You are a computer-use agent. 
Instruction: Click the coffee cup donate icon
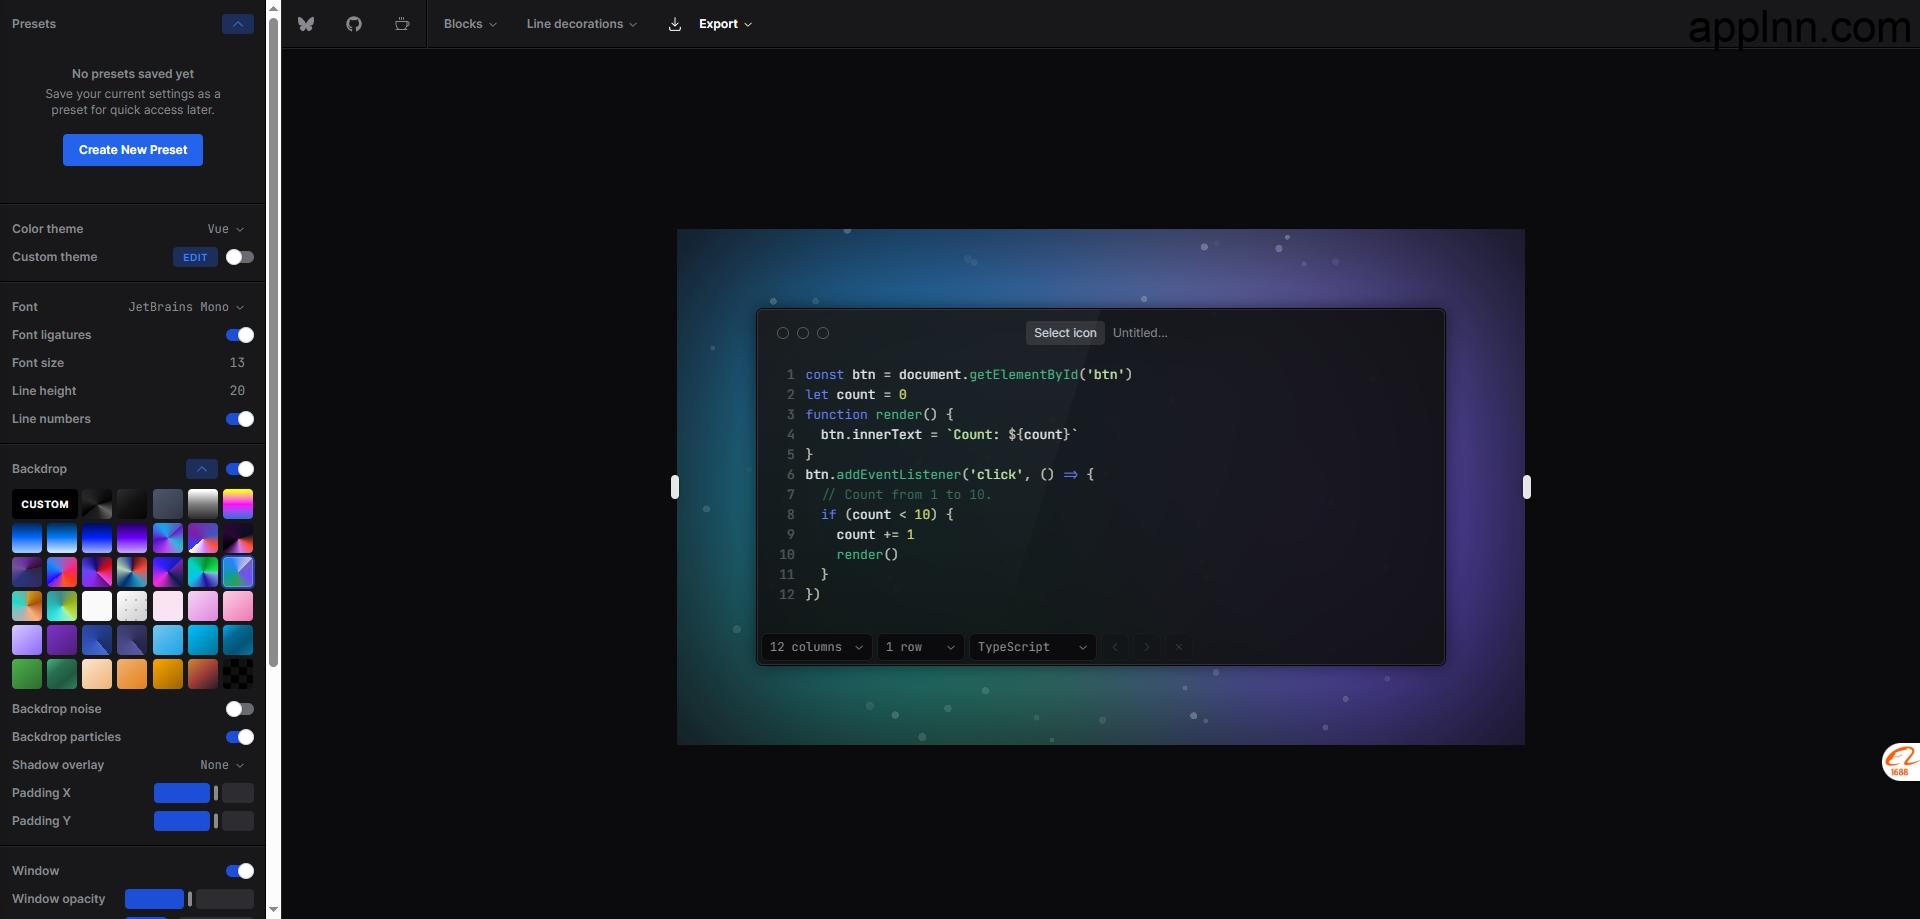point(402,24)
